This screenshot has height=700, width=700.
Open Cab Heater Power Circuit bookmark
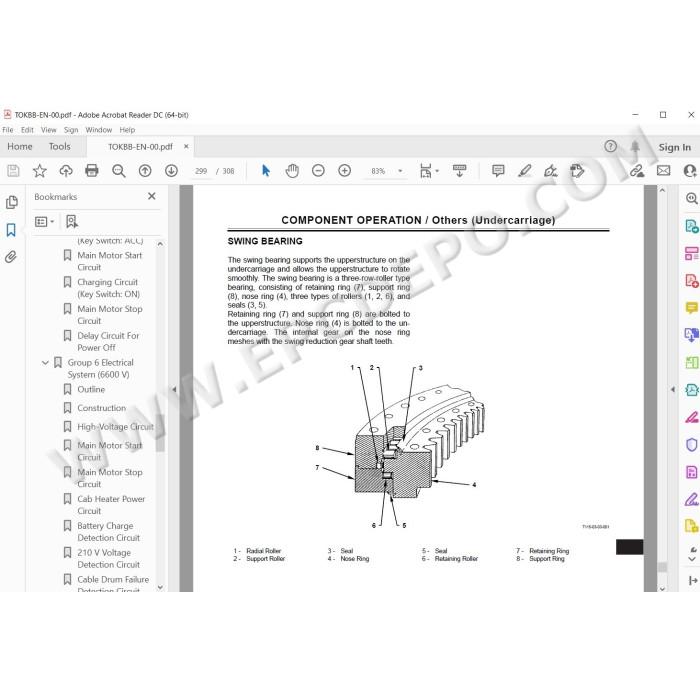coord(111,505)
